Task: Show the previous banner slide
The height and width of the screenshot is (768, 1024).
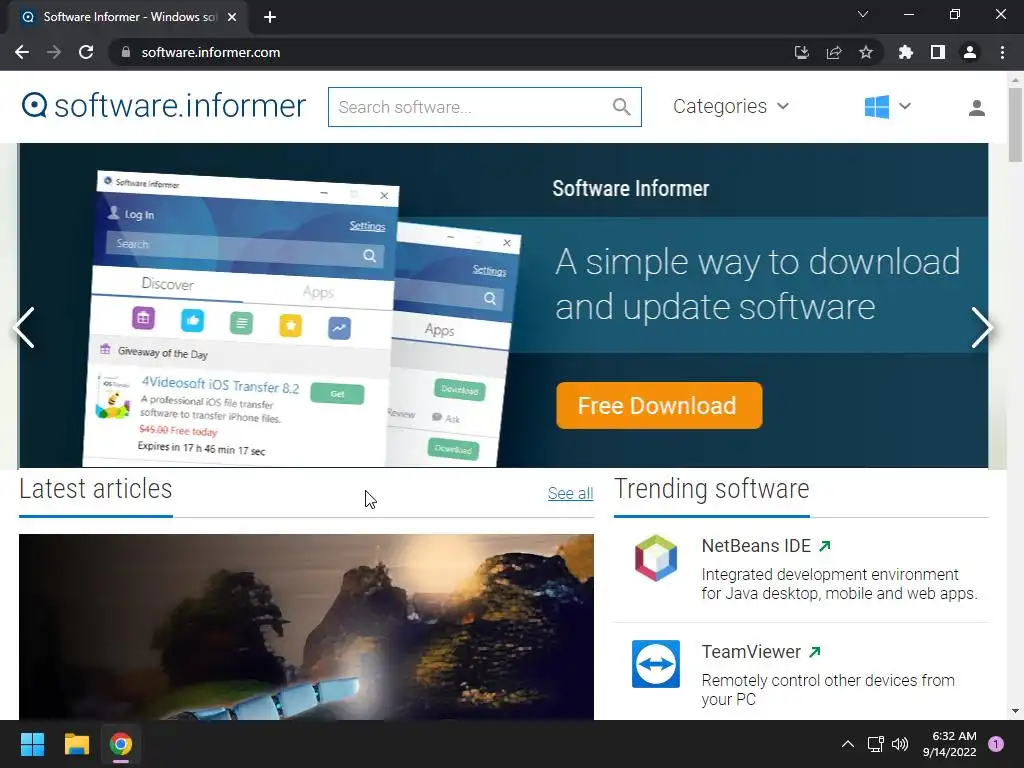Action: (x=24, y=328)
